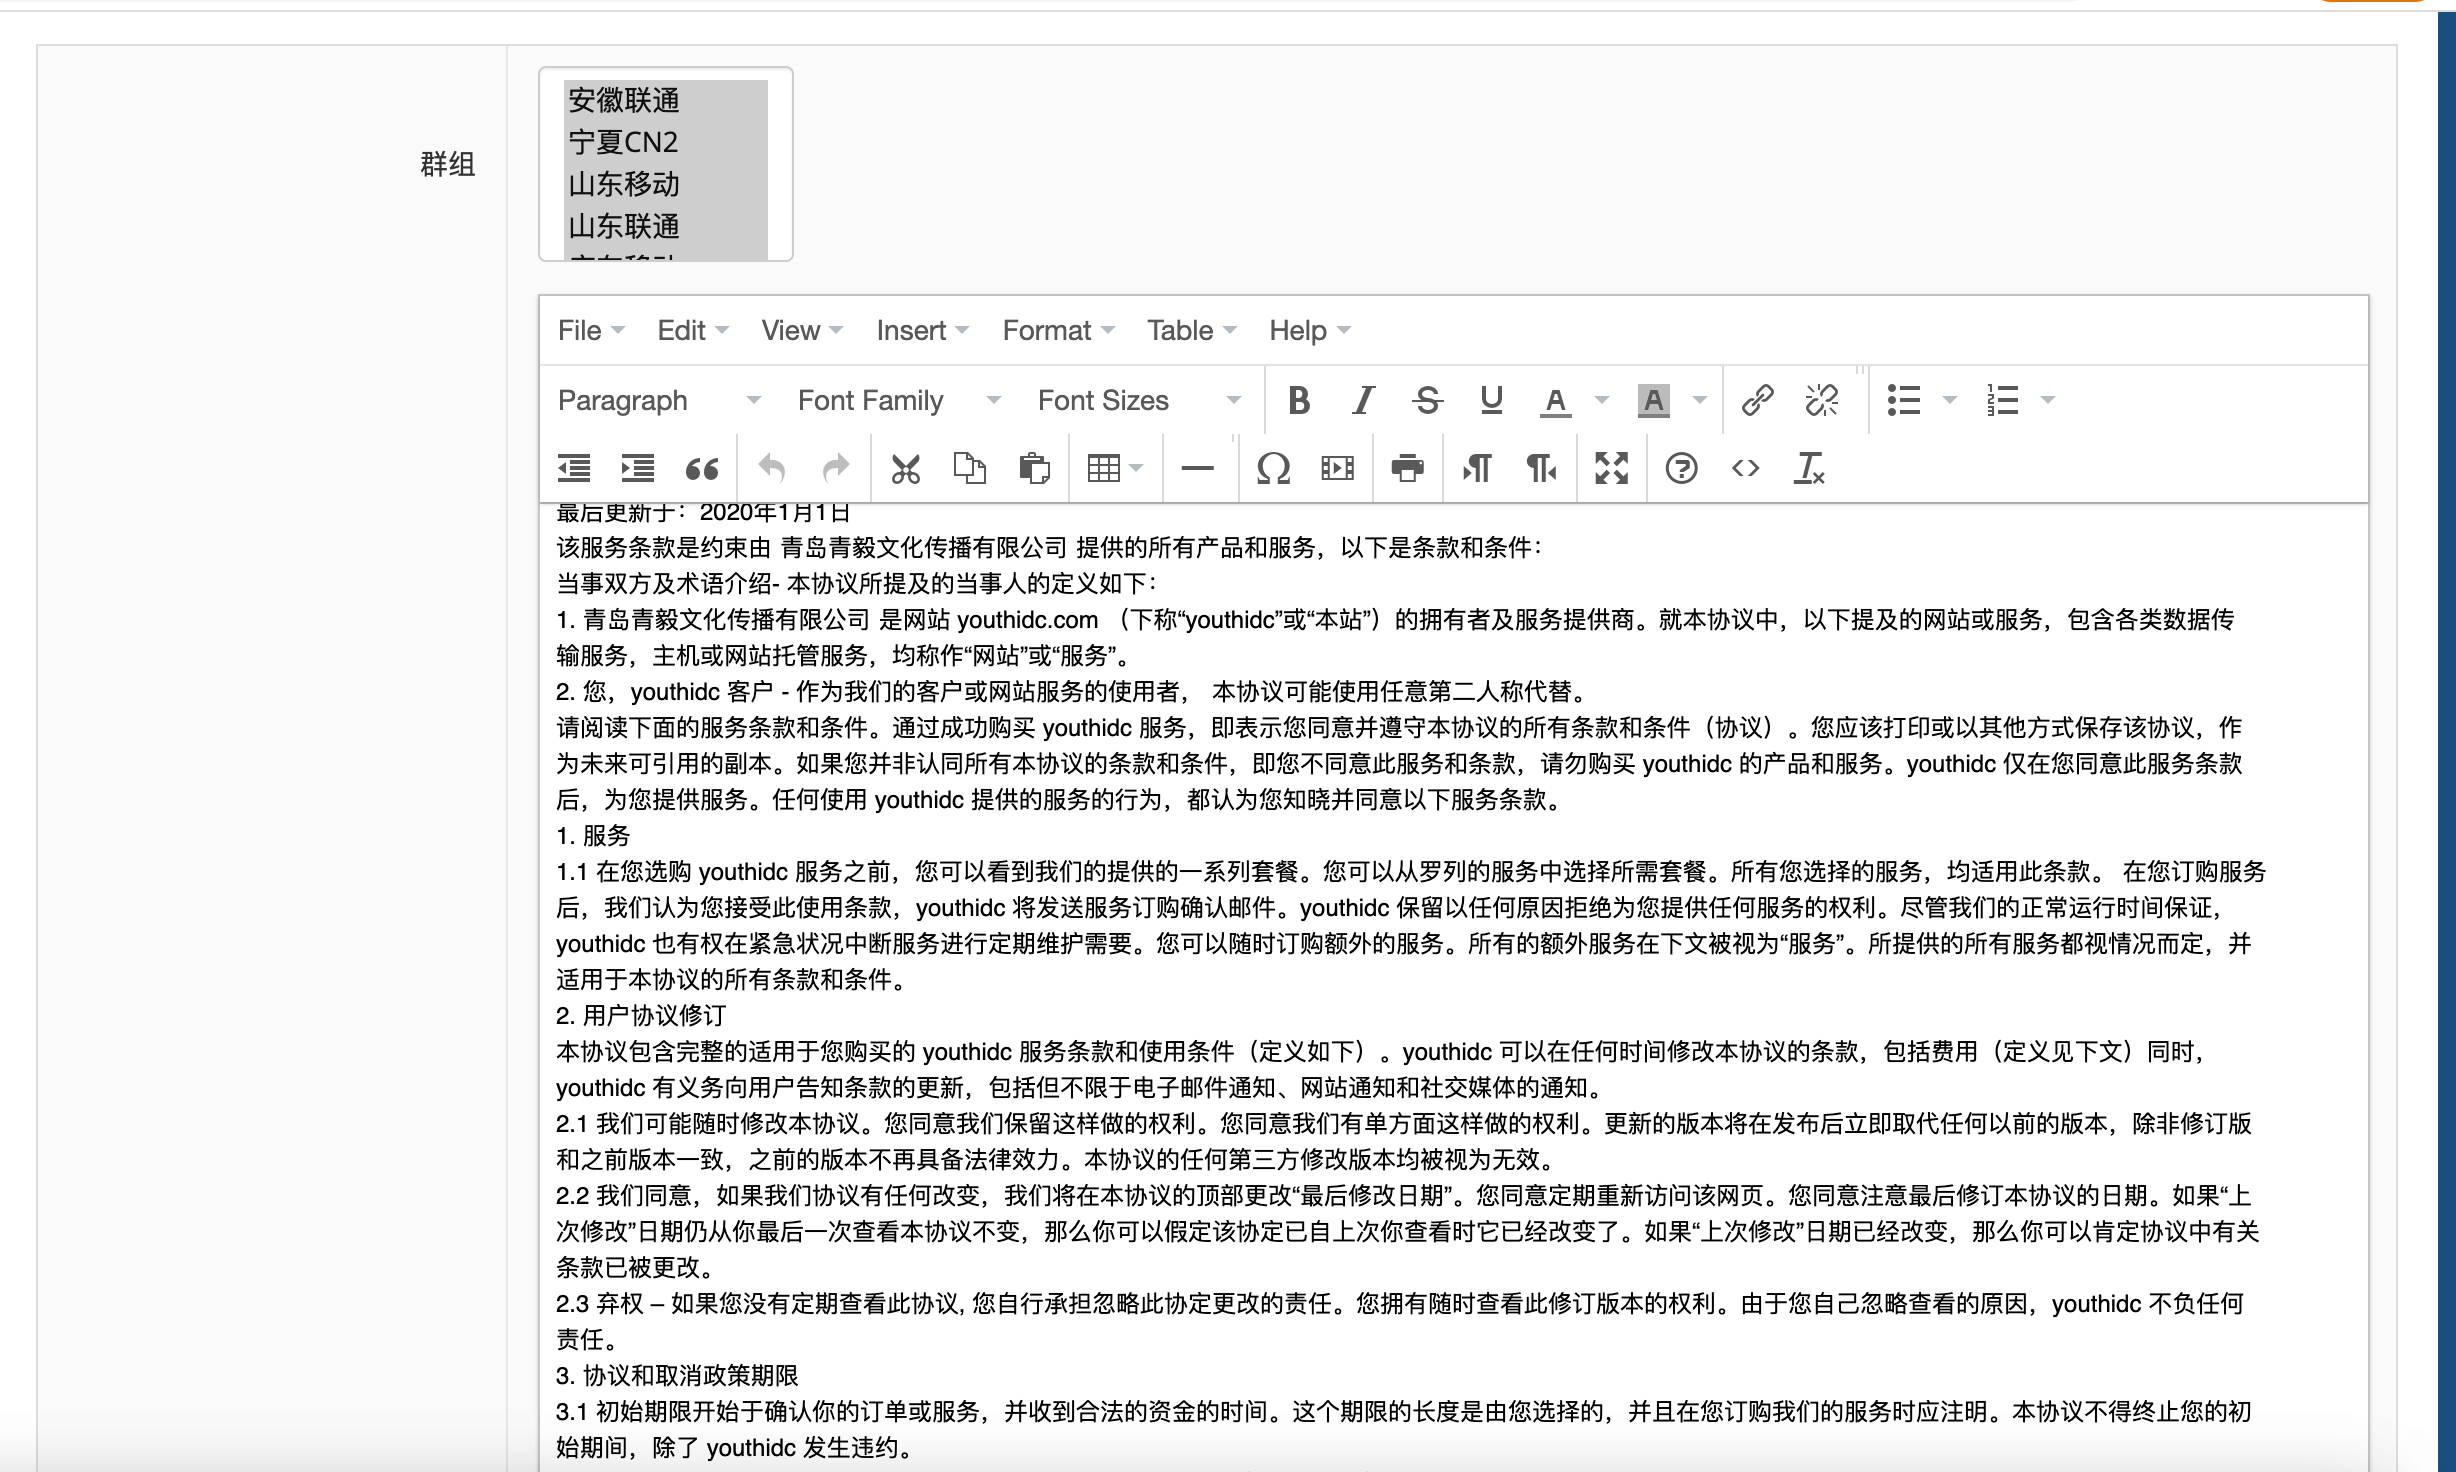Apply text color with the A icon
This screenshot has height=1472, width=2456.
pyautogui.click(x=1555, y=401)
